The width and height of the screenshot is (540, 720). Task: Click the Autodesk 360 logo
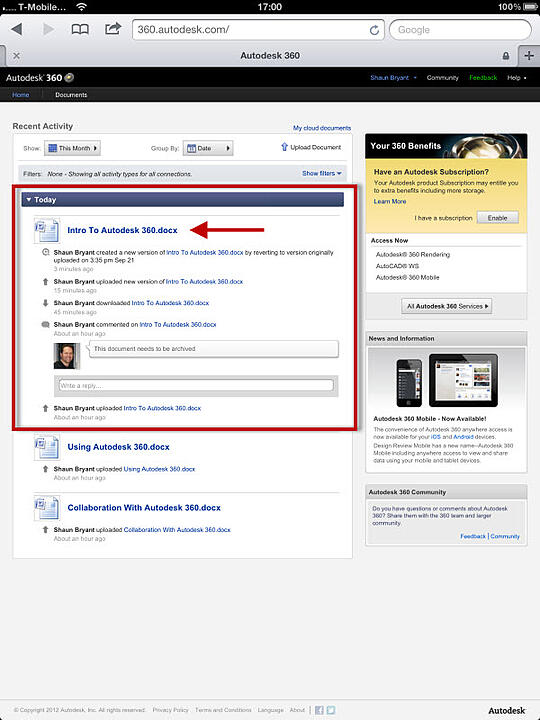coord(39,78)
